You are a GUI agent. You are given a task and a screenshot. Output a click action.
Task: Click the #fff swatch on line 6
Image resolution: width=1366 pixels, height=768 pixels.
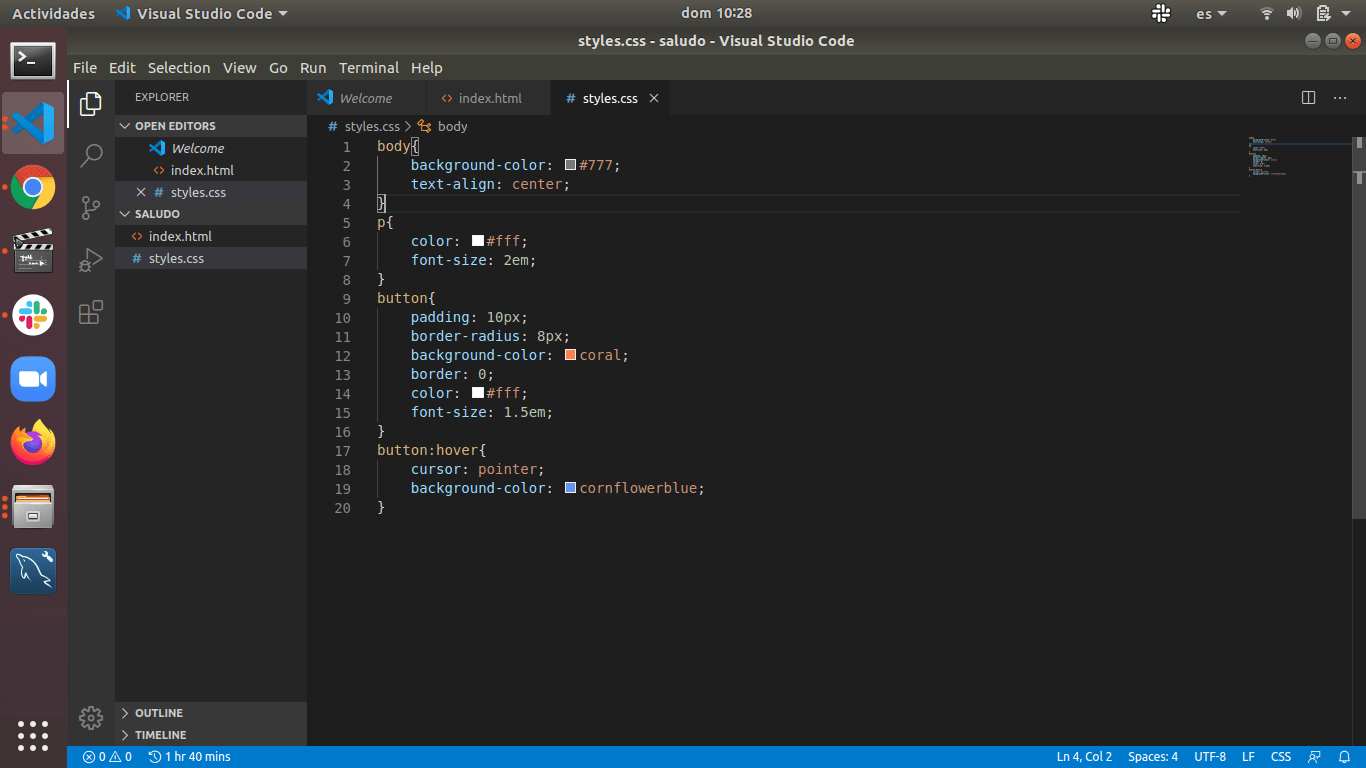coord(478,241)
